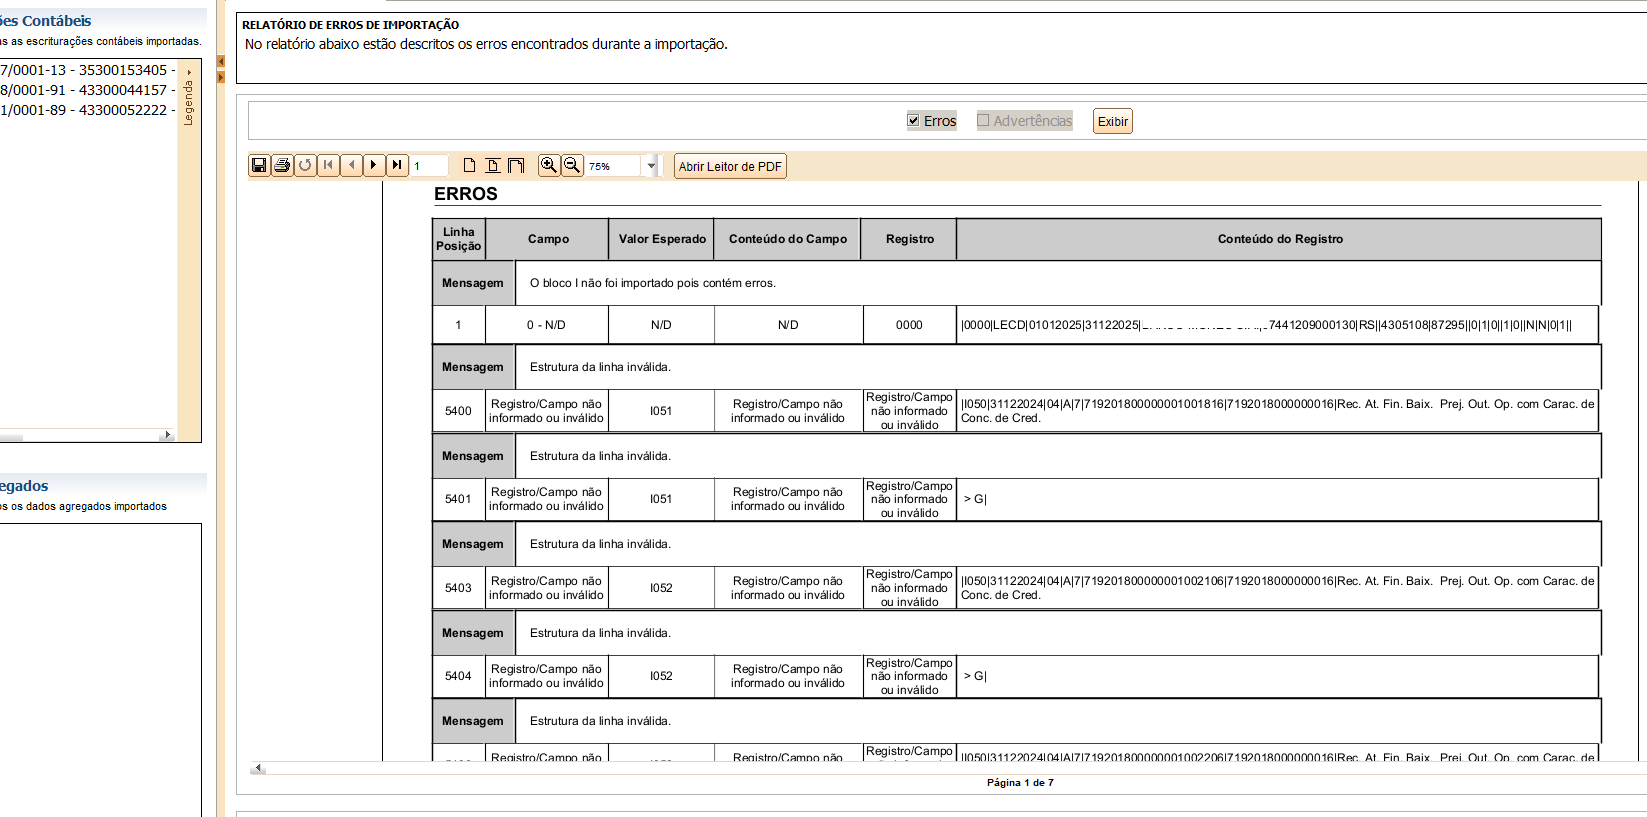
Task: Collapse the left panel with splitter left arrow
Action: click(221, 62)
